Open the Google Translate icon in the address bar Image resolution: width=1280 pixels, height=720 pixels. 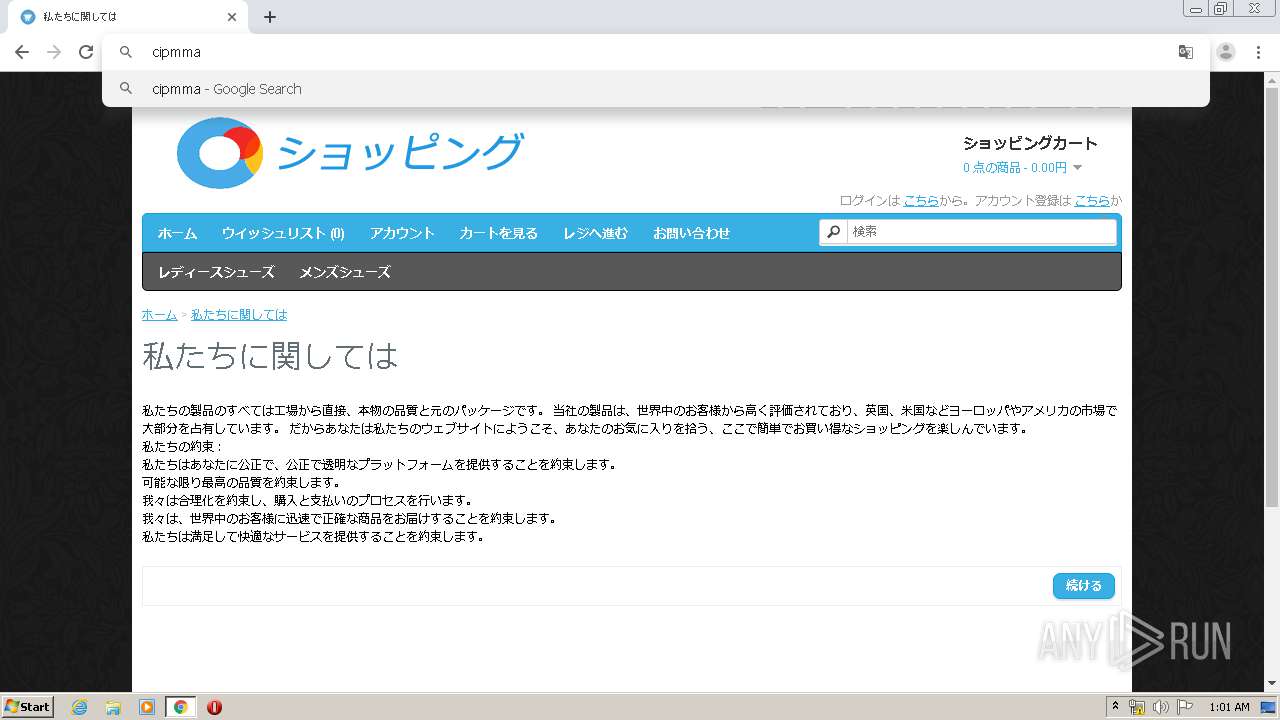1186,52
